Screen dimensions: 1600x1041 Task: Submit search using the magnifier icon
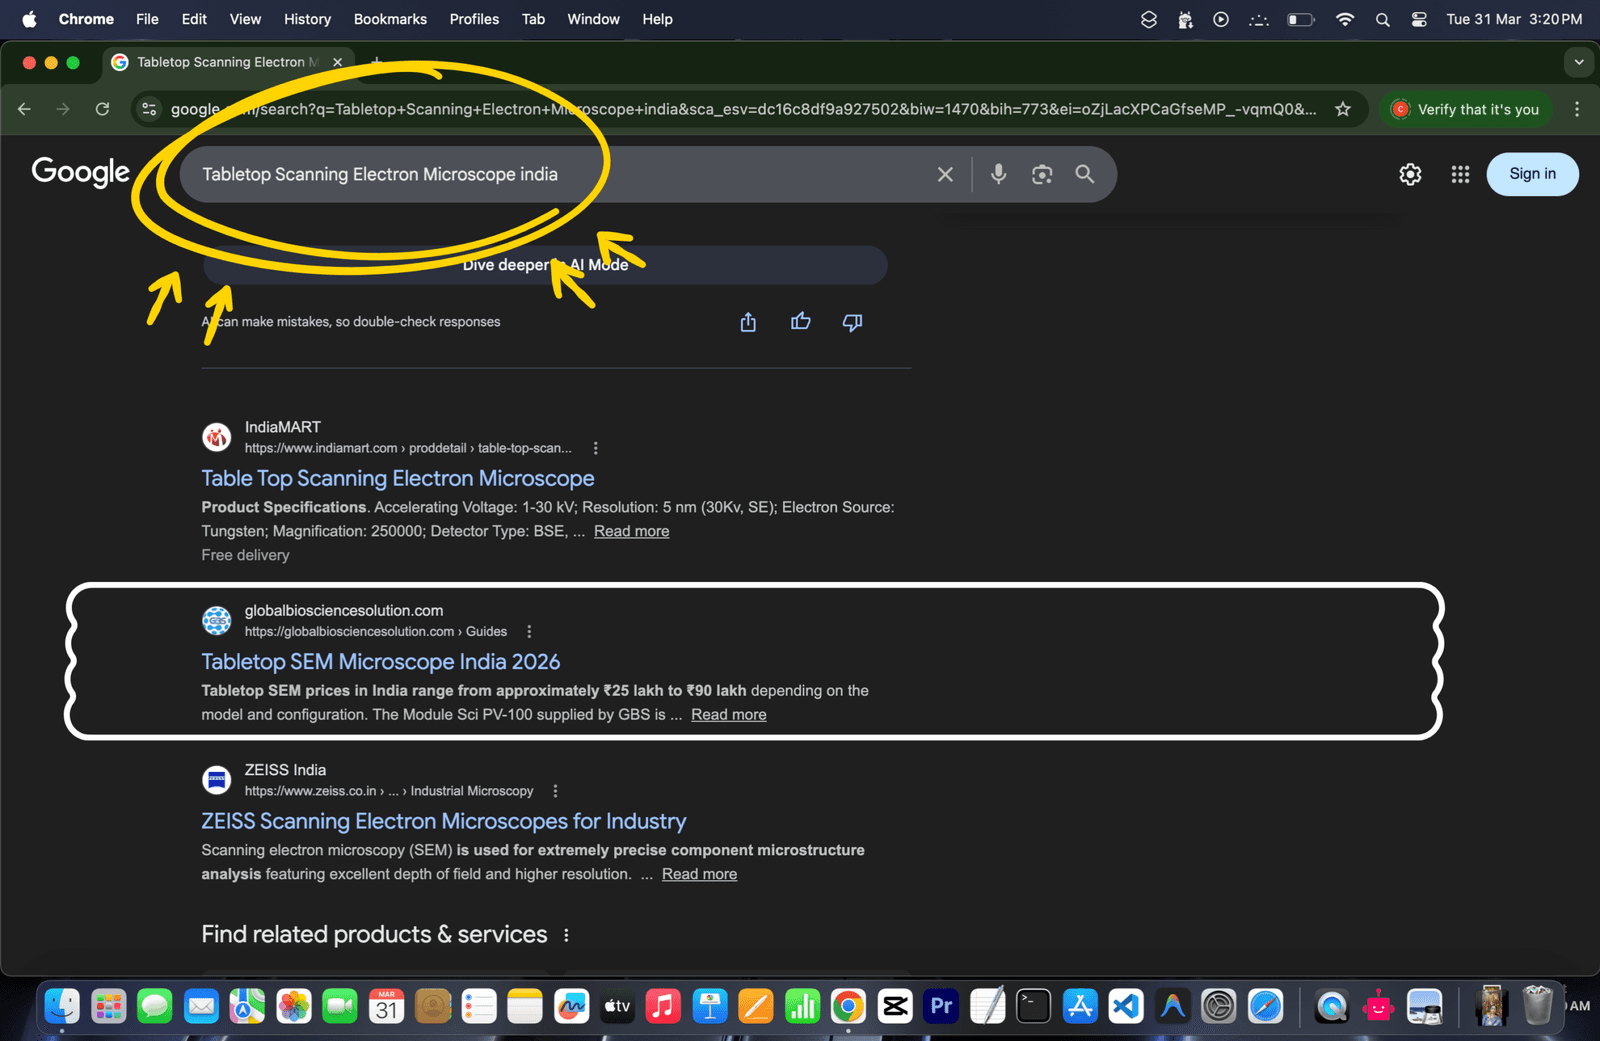click(1085, 174)
